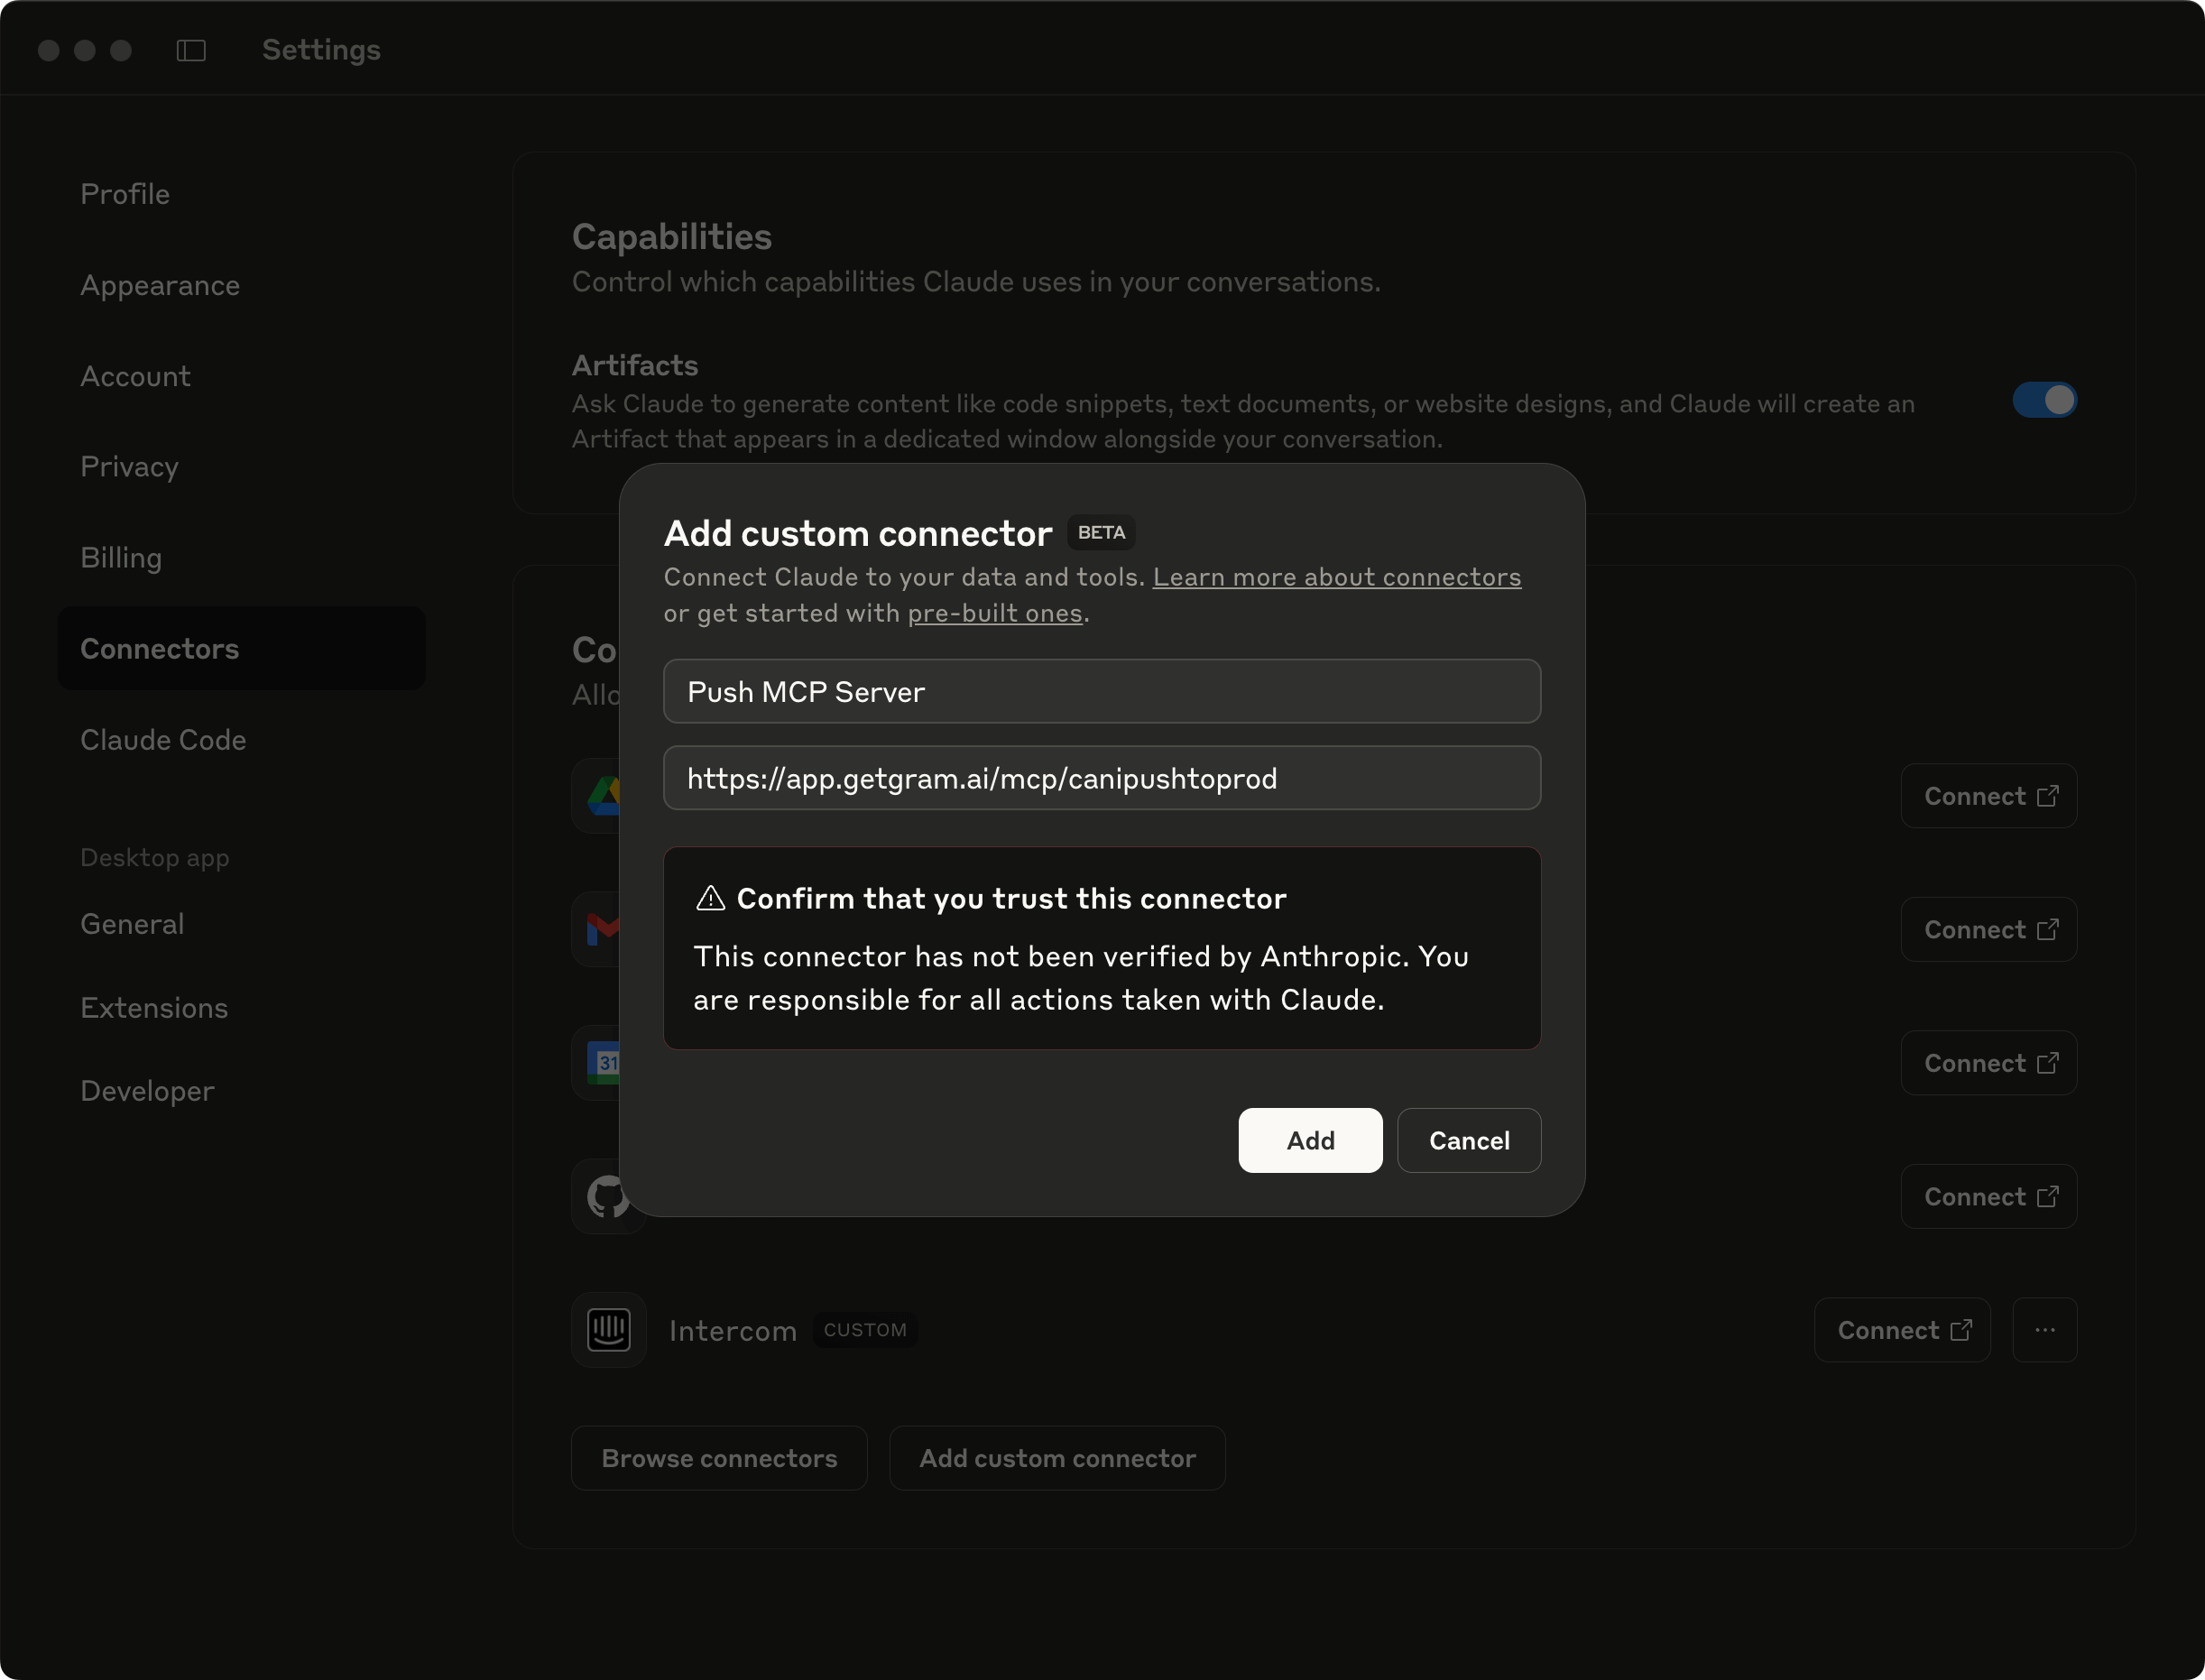Focus the connector name field Push MCP Server
Viewport: 2205px width, 1680px height.
pyautogui.click(x=1102, y=691)
